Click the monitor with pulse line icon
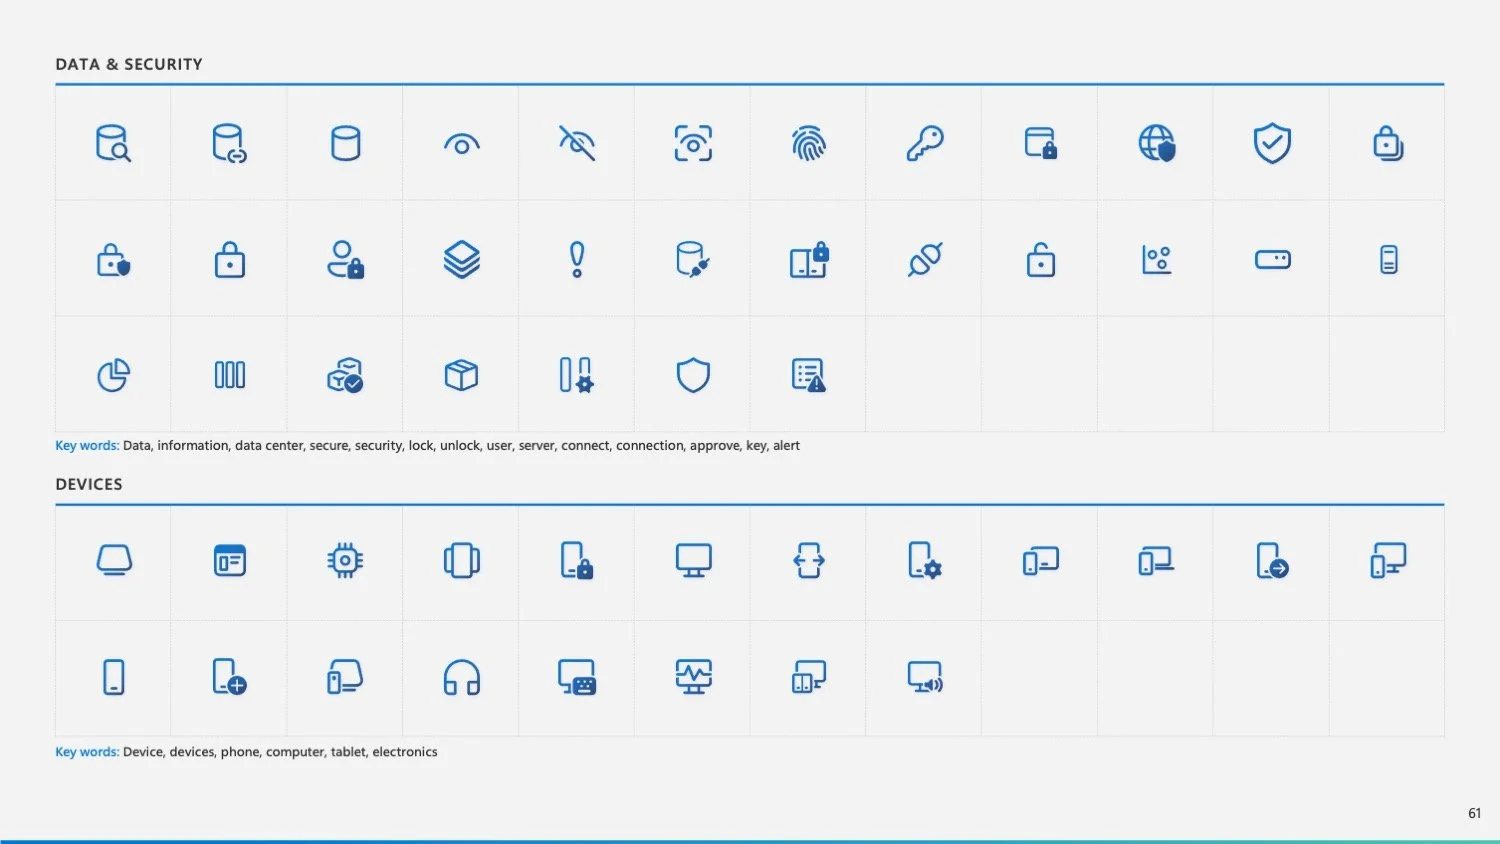This screenshot has height=844, width=1500. coord(693,677)
